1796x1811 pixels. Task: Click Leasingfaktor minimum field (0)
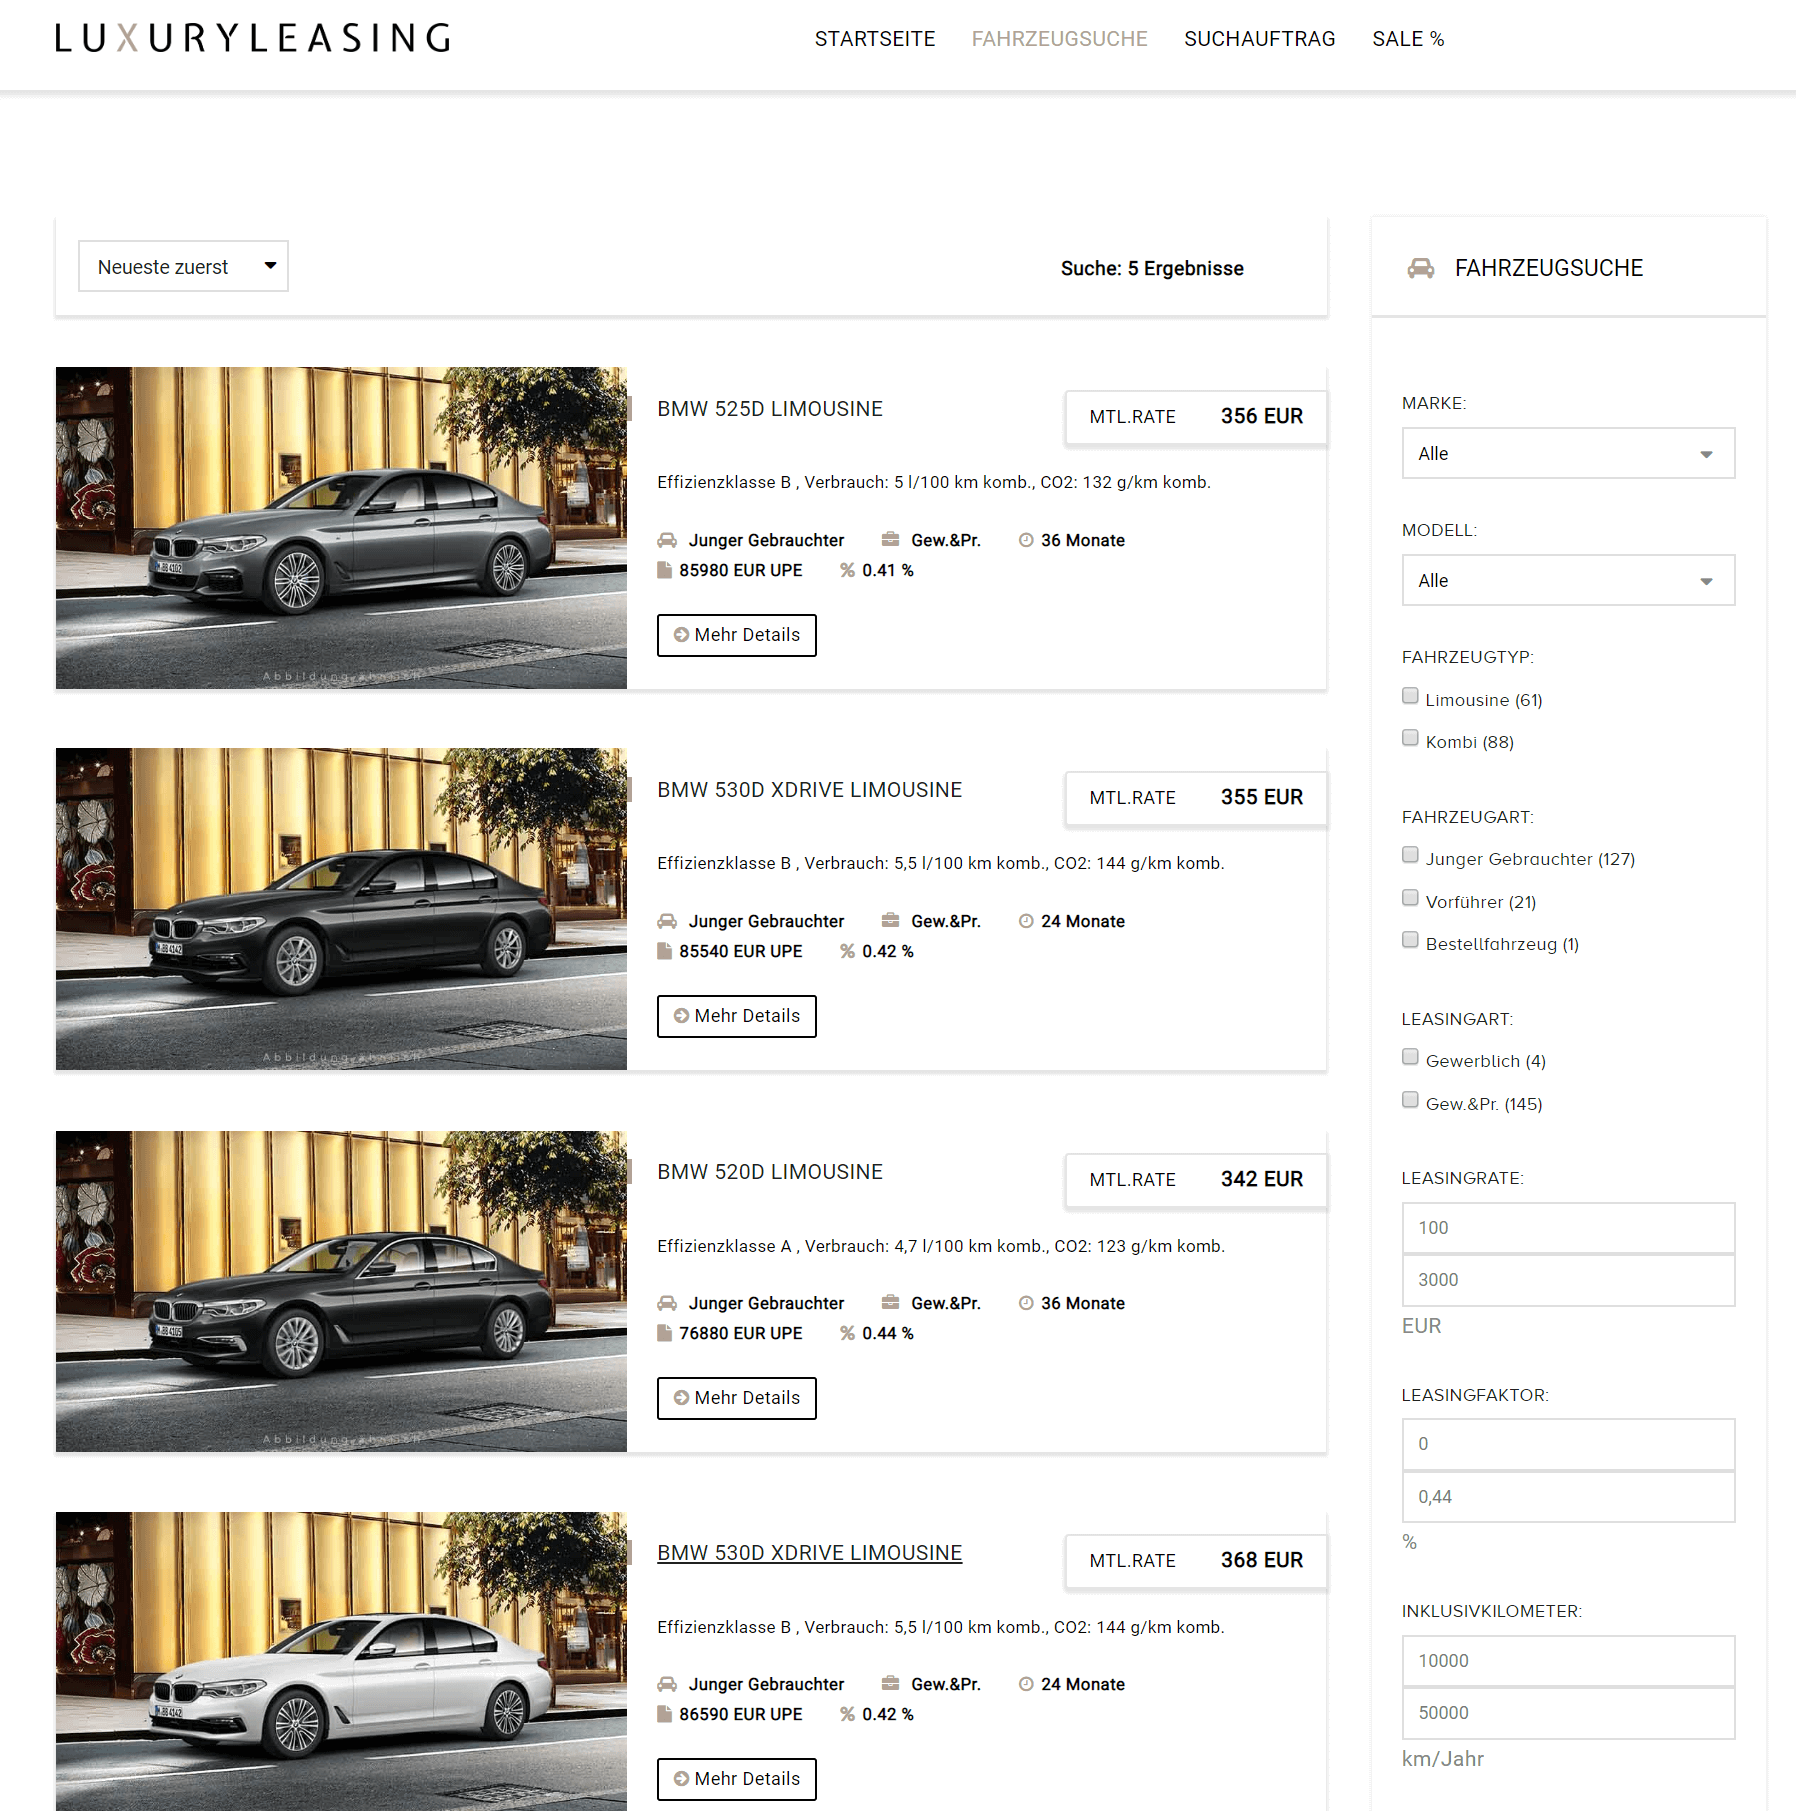click(x=1568, y=1444)
